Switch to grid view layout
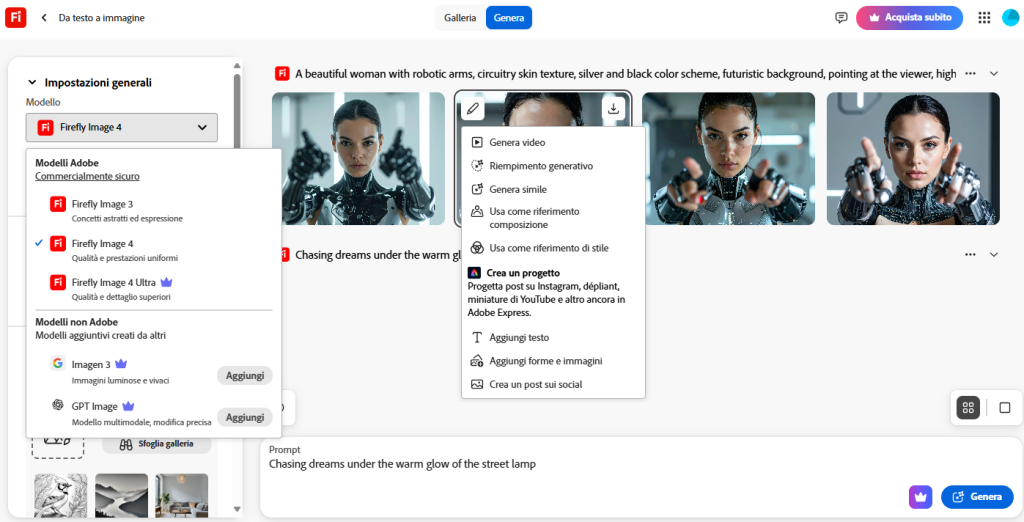This screenshot has height=522, width=1024. tap(967, 407)
